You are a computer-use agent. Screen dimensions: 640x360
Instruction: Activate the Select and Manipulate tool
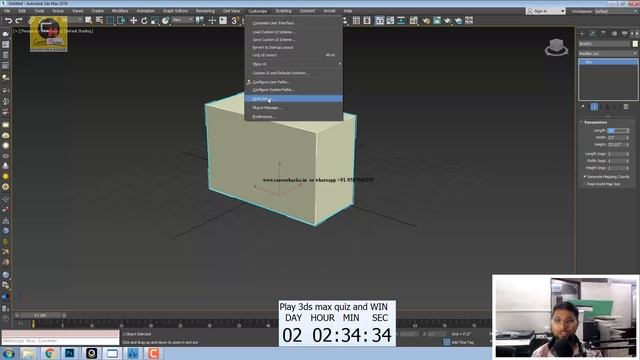coord(212,20)
